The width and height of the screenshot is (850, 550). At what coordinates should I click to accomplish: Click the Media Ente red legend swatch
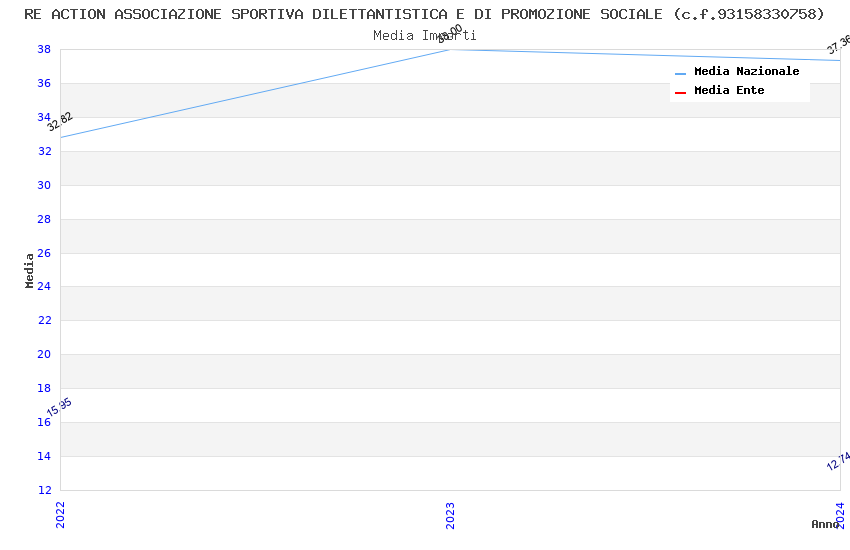(680, 92)
